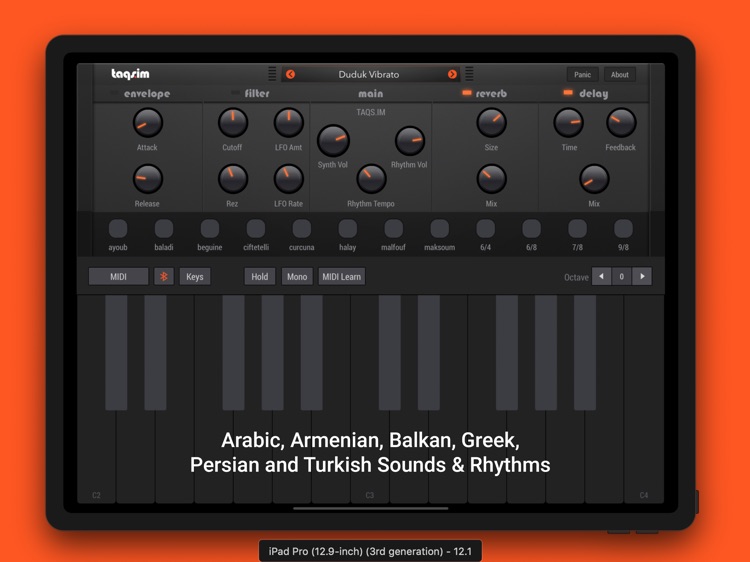
Task: Trigger the 9/8 rhythm pad
Action: point(623,229)
